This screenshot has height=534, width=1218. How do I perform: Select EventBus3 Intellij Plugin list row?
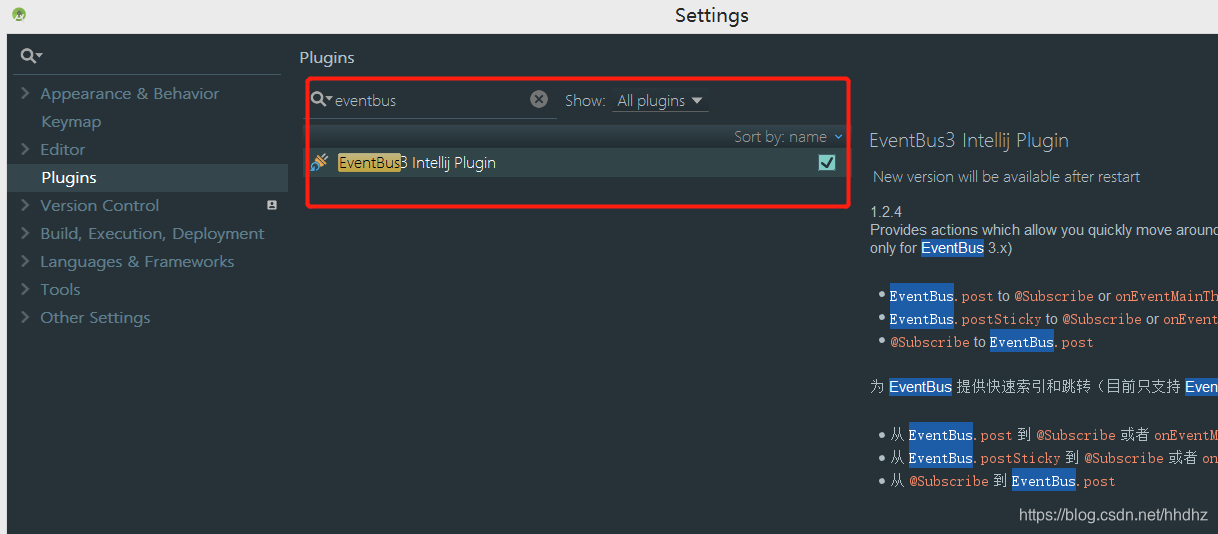pyautogui.click(x=577, y=162)
